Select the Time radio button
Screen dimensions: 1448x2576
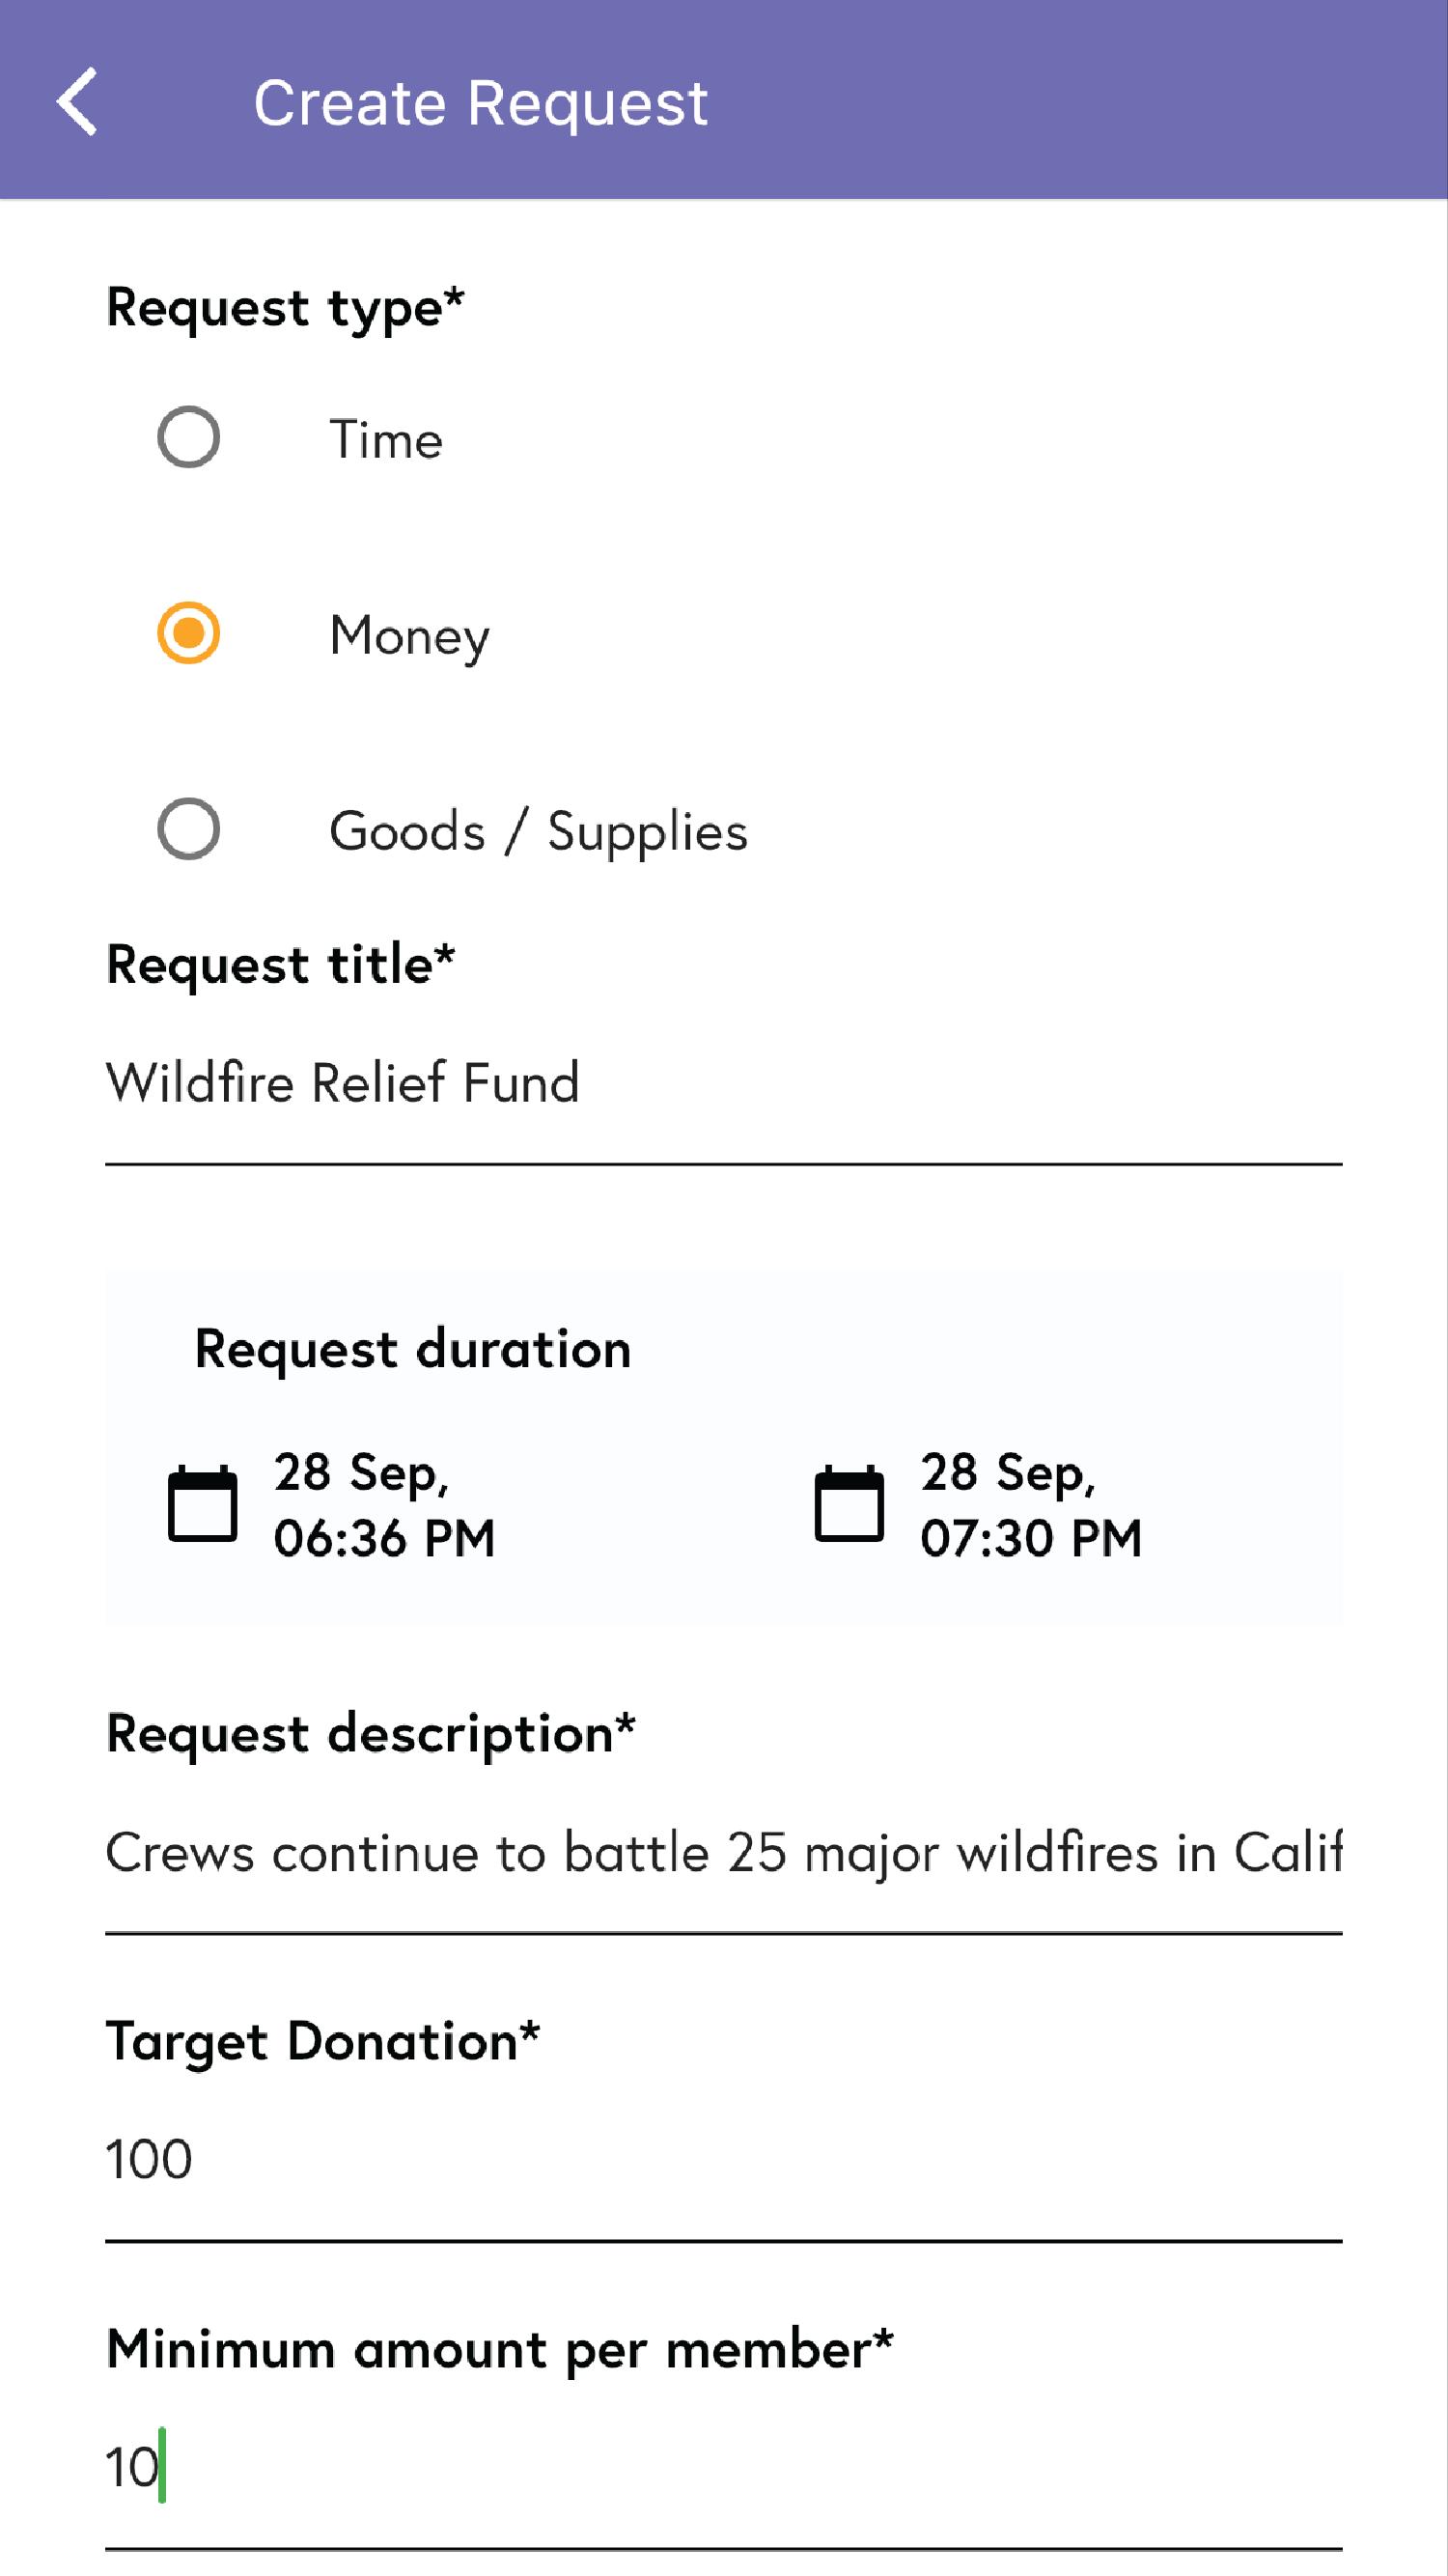(188, 437)
